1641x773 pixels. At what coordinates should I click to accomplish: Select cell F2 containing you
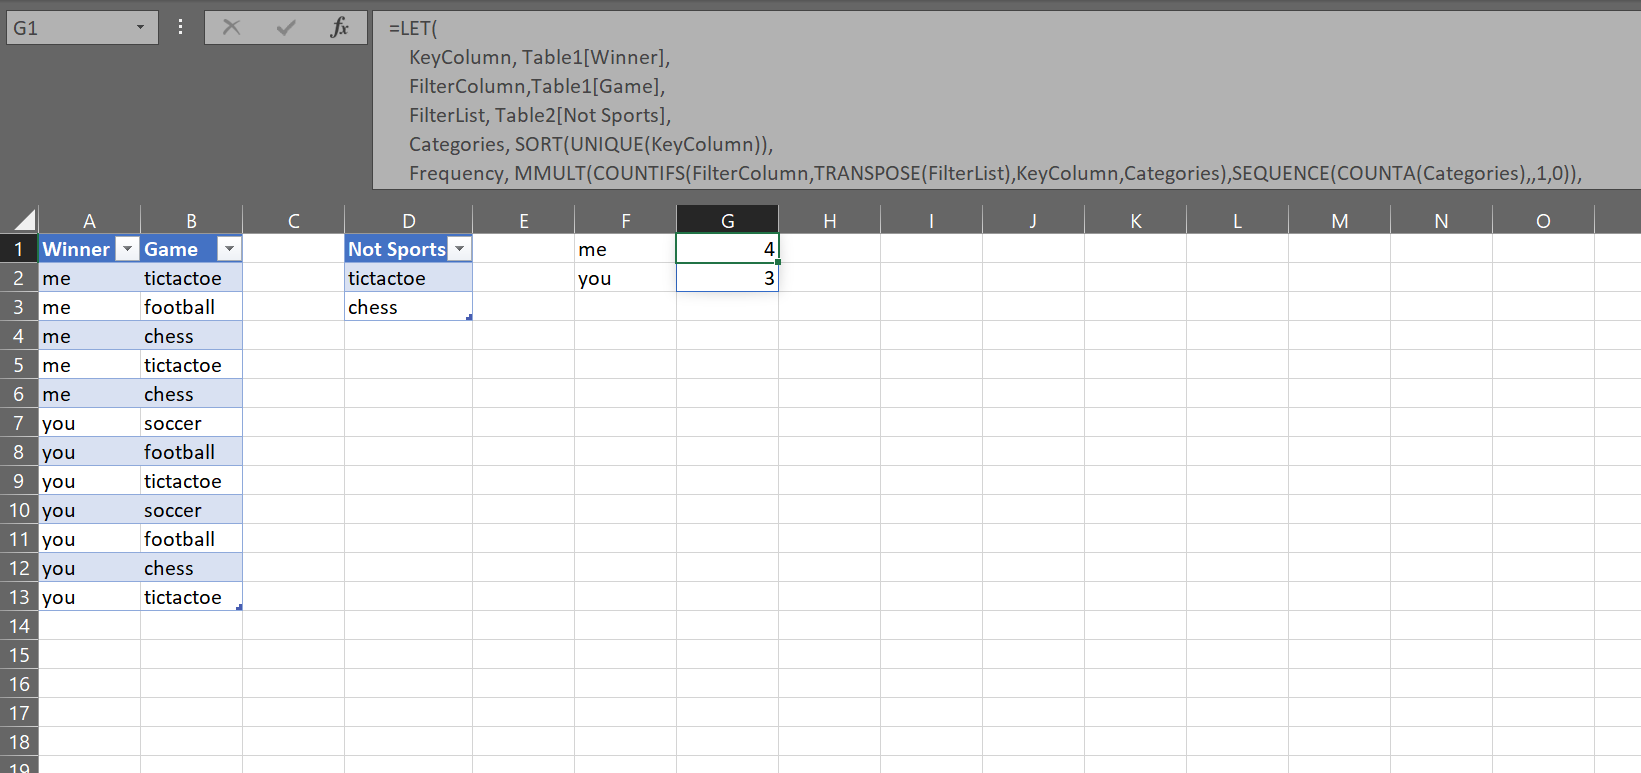coord(625,278)
